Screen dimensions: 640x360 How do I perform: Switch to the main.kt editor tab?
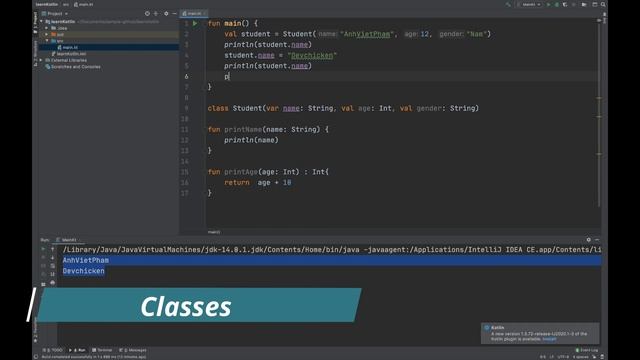pyautogui.click(x=193, y=13)
